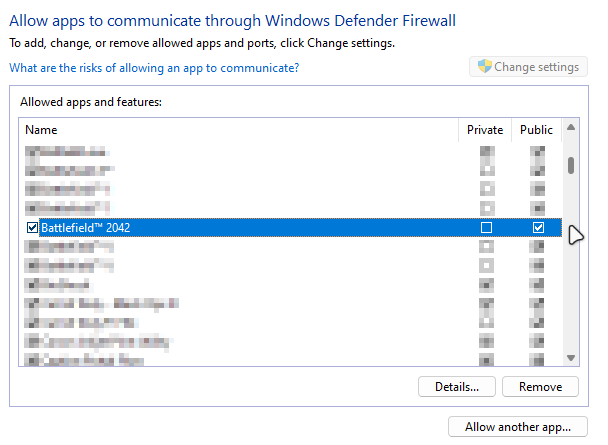This screenshot has height=445, width=608.
Task: Select the Battlefield 2042 row name
Action: [85, 228]
